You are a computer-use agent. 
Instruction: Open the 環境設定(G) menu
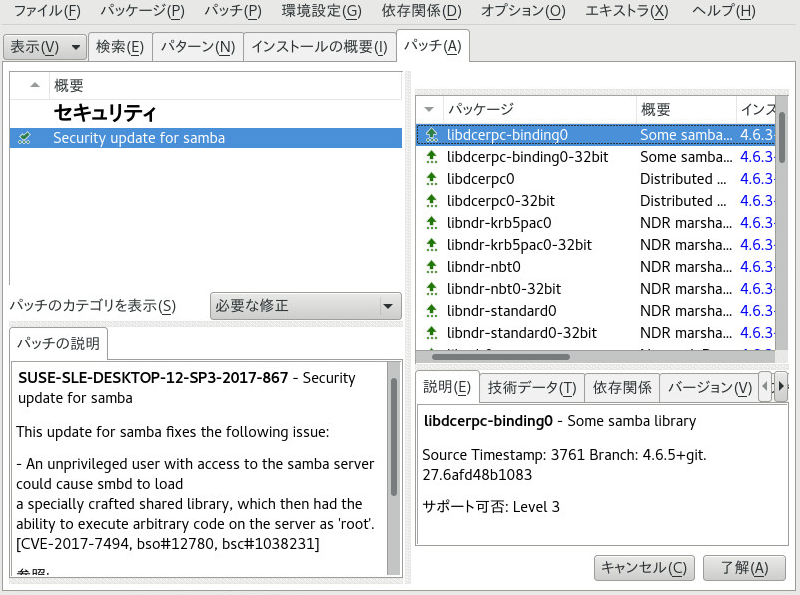click(x=321, y=11)
